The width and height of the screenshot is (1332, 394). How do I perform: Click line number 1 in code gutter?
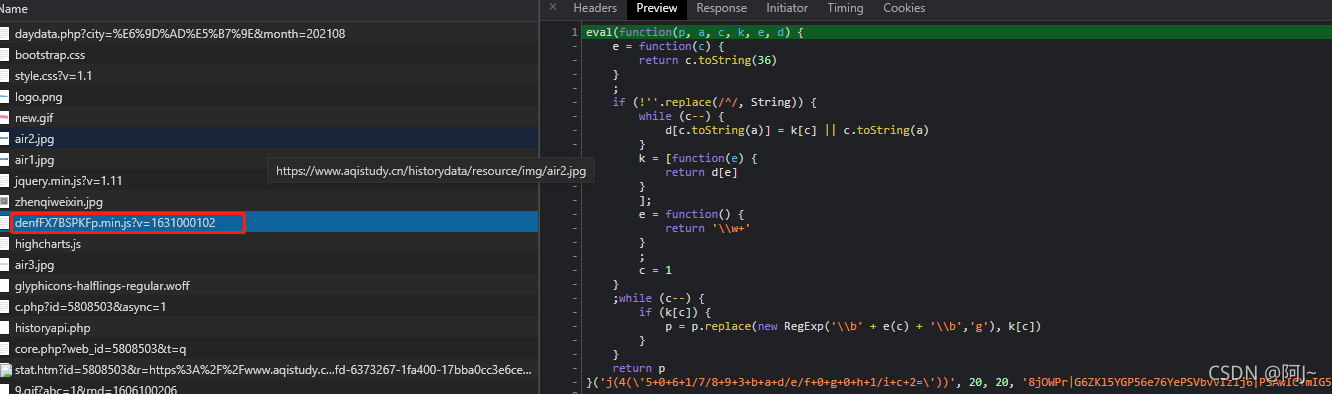(x=574, y=32)
